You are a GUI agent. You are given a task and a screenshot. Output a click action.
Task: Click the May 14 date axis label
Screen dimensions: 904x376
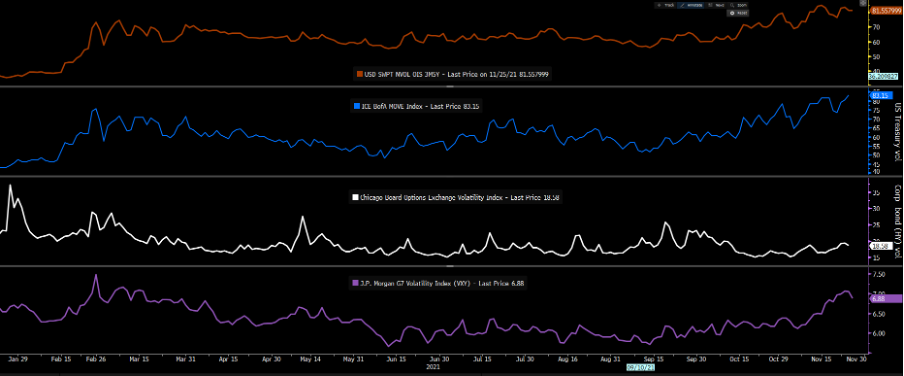(x=310, y=359)
